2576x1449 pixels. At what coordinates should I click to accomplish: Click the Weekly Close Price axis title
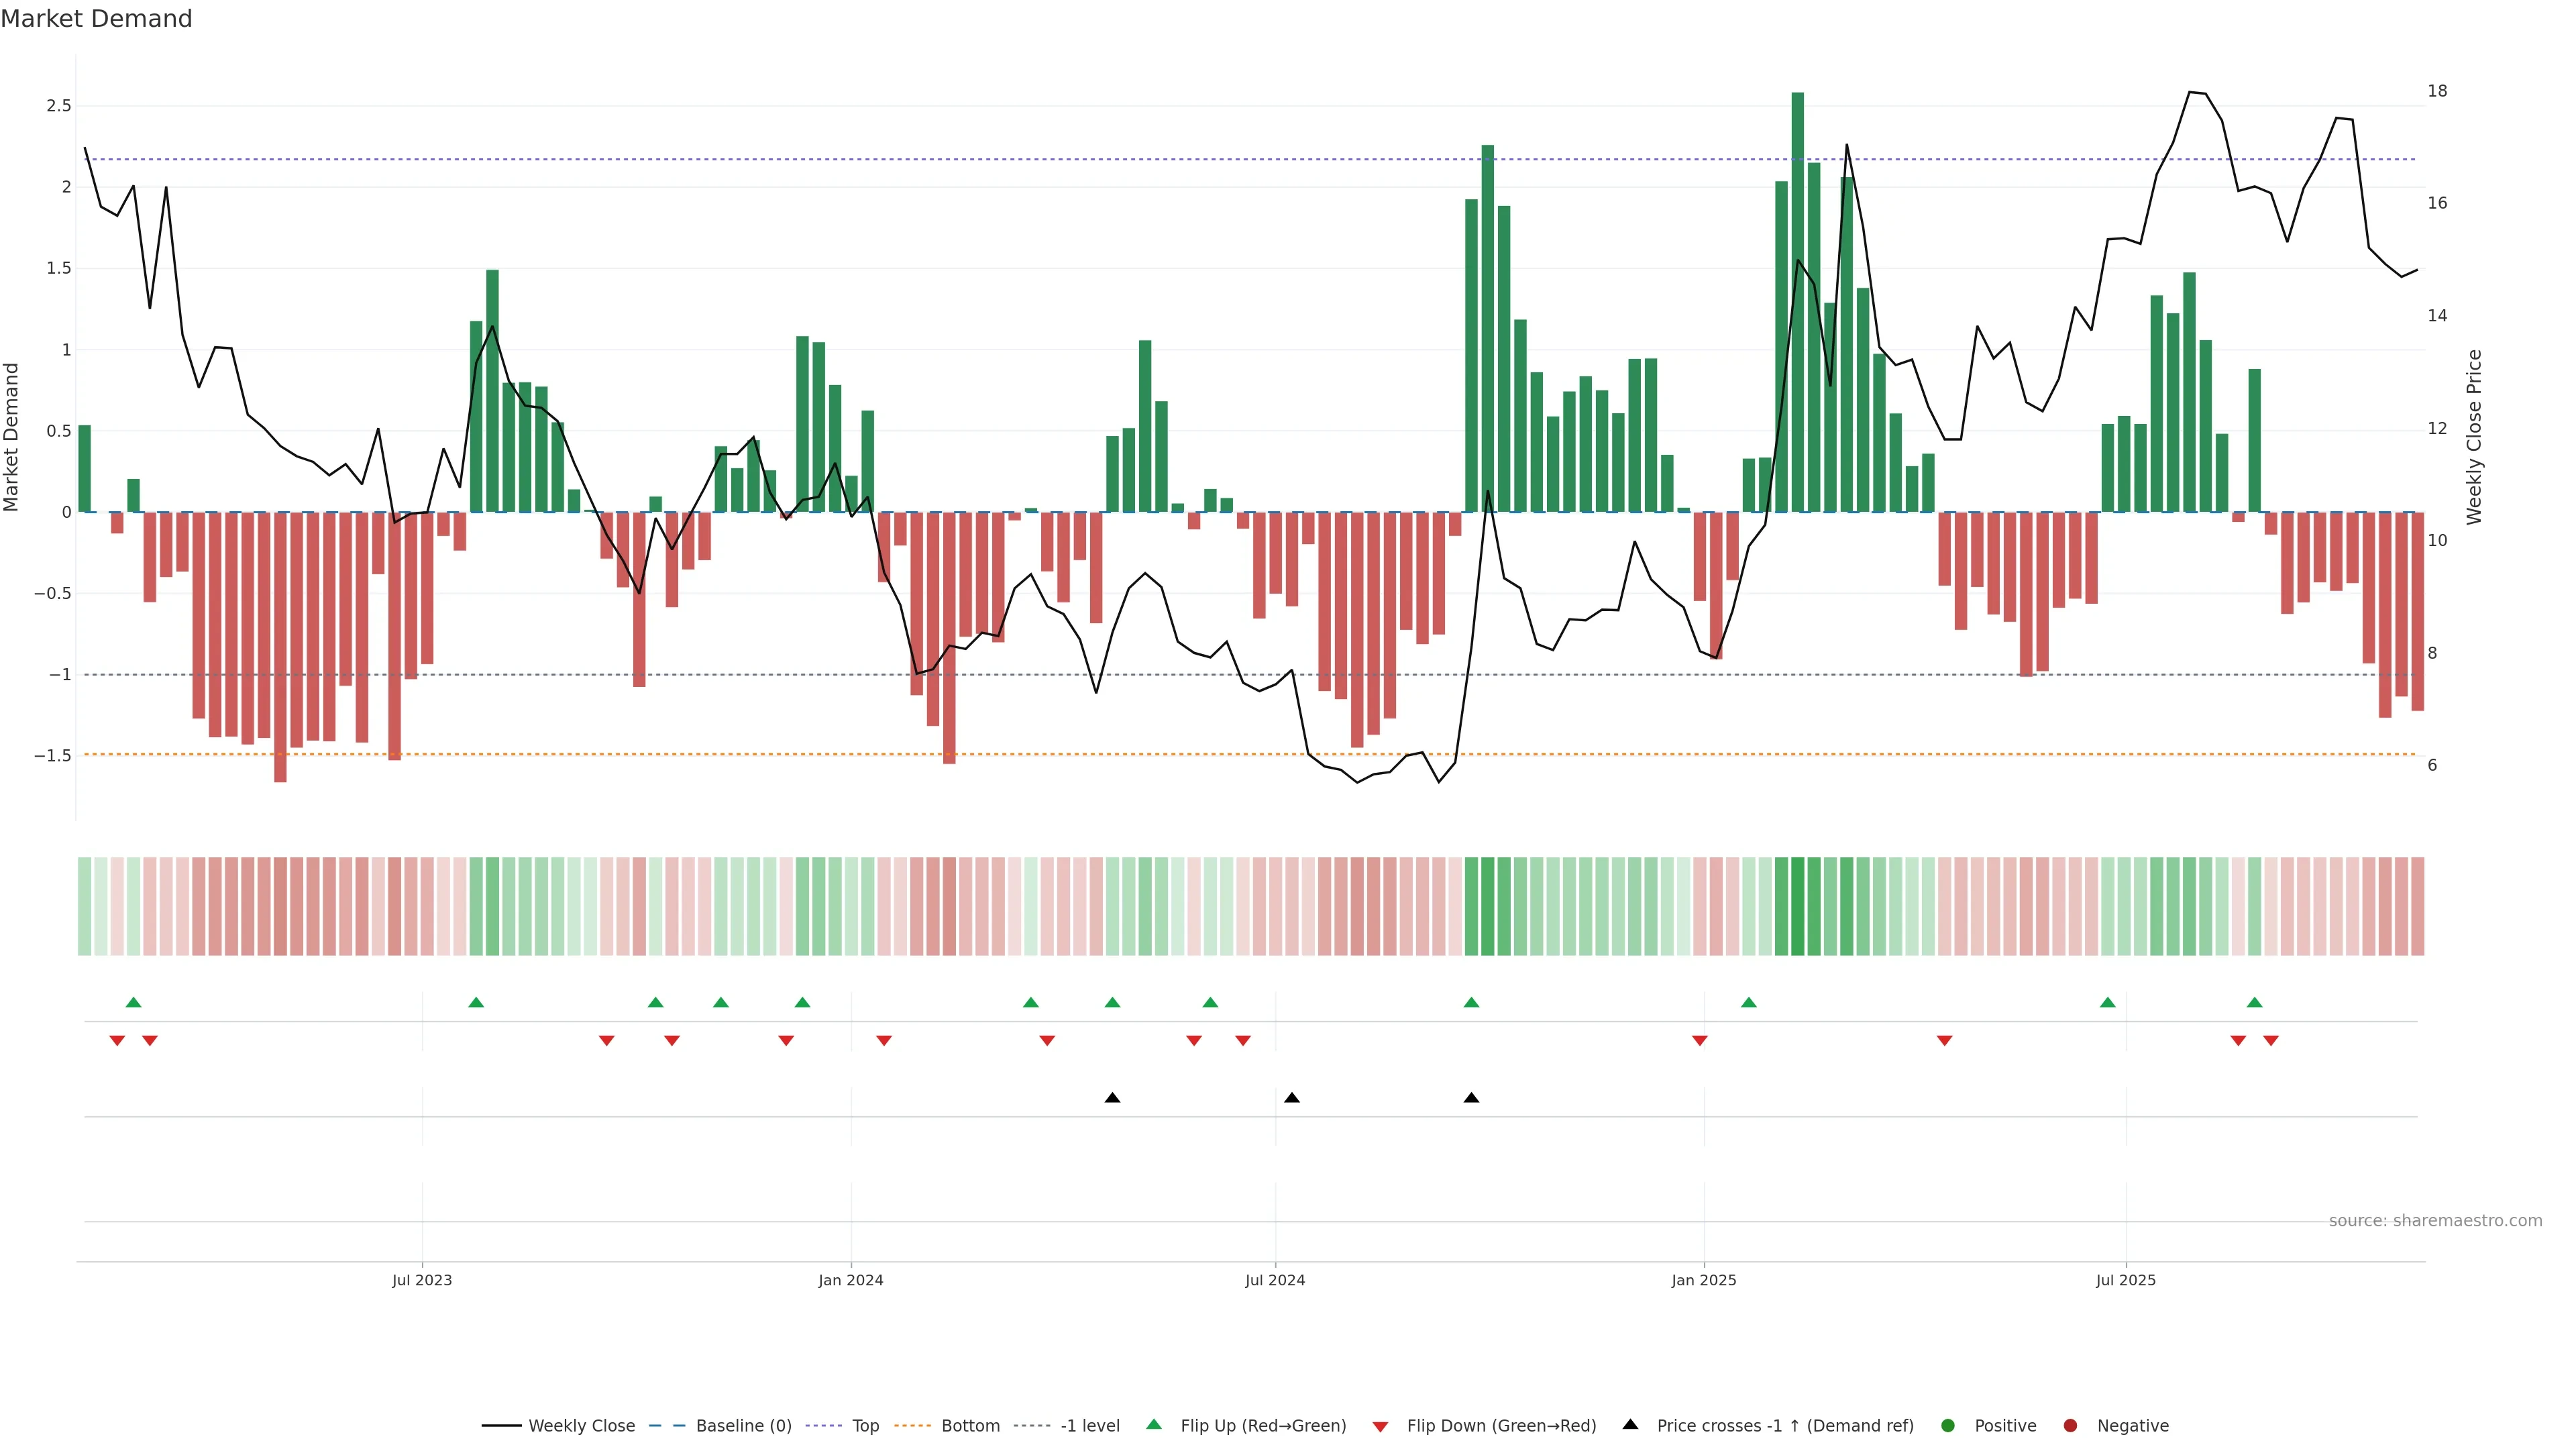[x=2474, y=437]
